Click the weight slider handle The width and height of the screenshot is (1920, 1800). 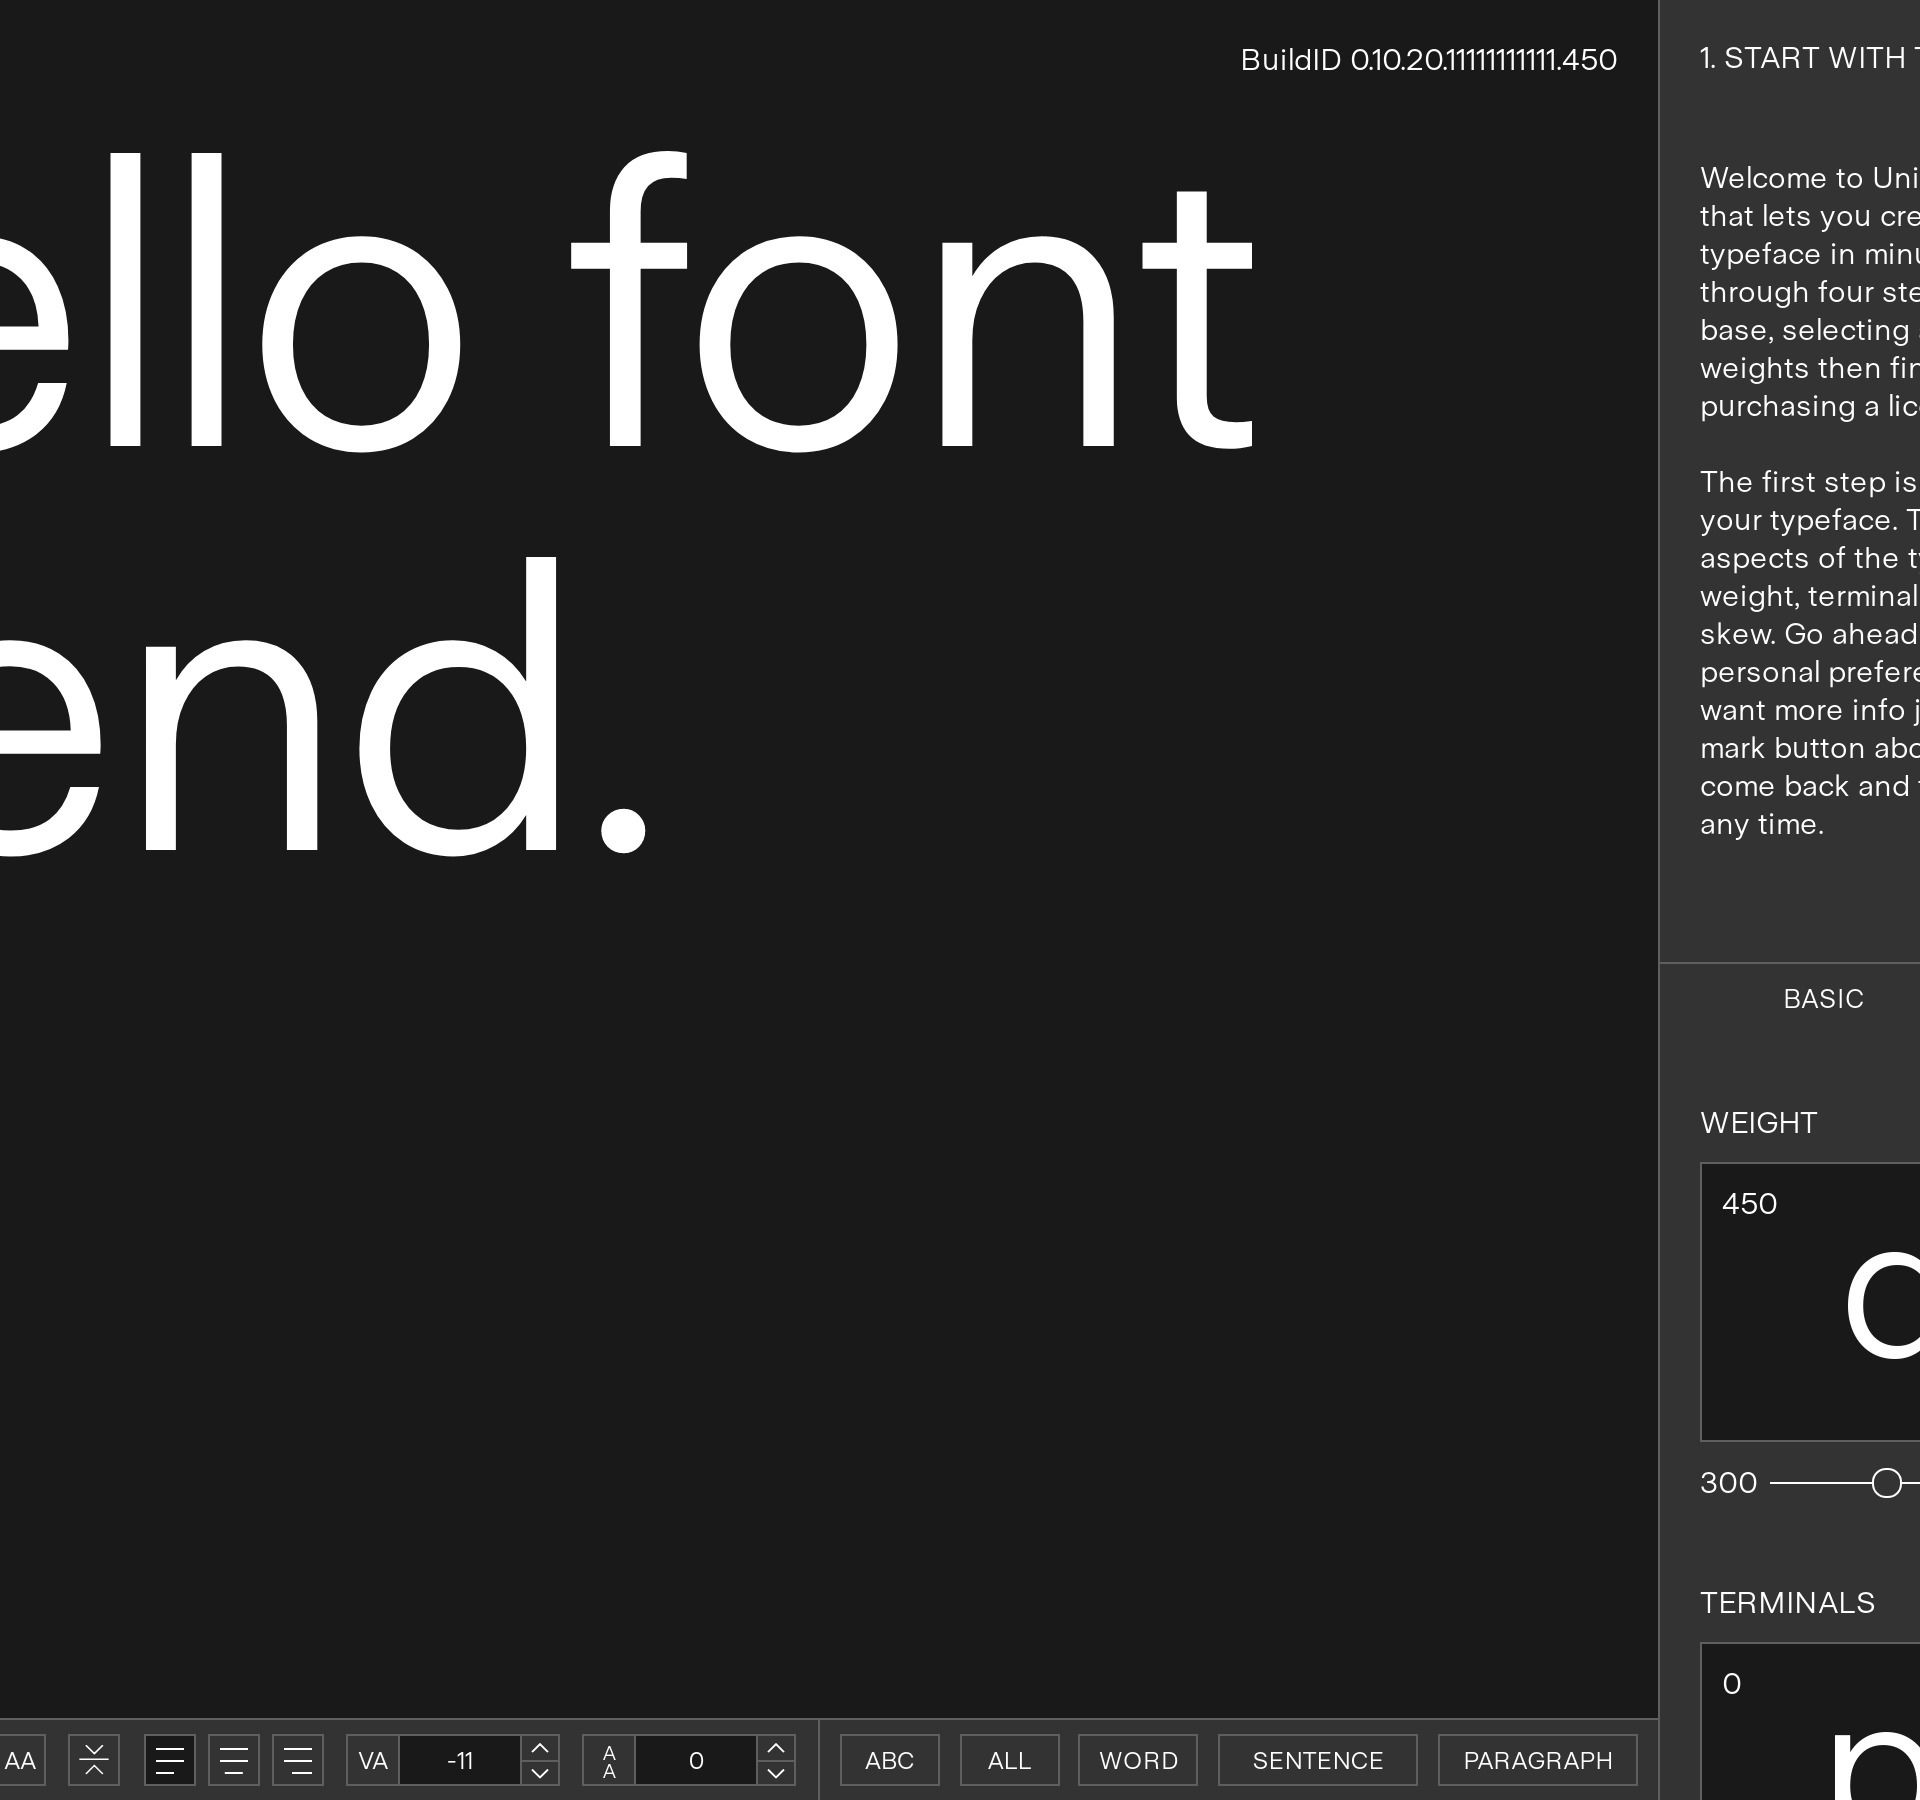click(1886, 1483)
